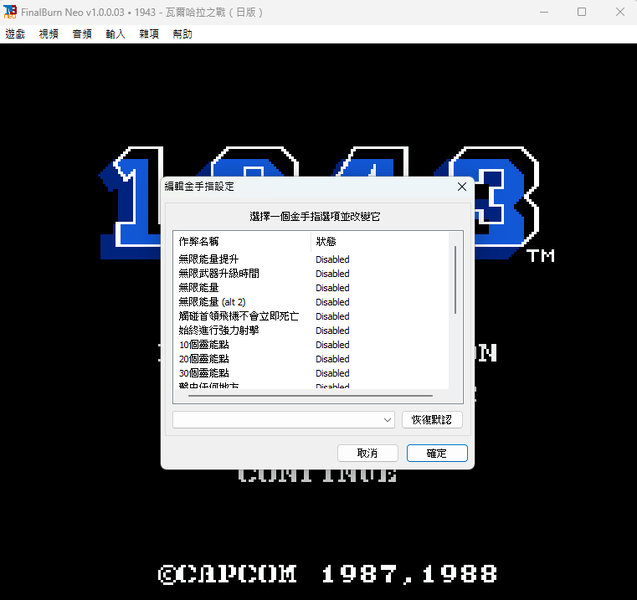This screenshot has width=637, height=600.
Task: Select the 無限能量提升 cheat row
Action: 312,259
